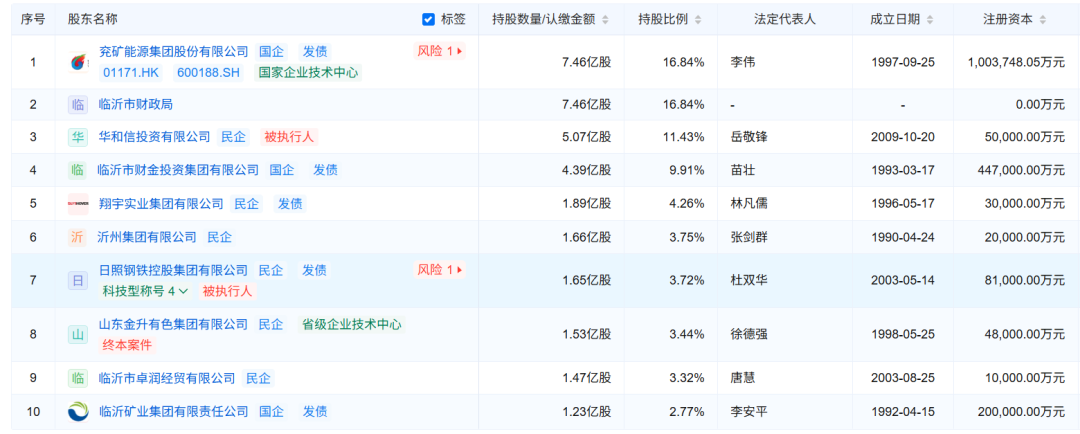This screenshot has width=1080, height=434.
Task: Click the 临 avatar for 临沂市财金投资集团
Action: coord(78,170)
